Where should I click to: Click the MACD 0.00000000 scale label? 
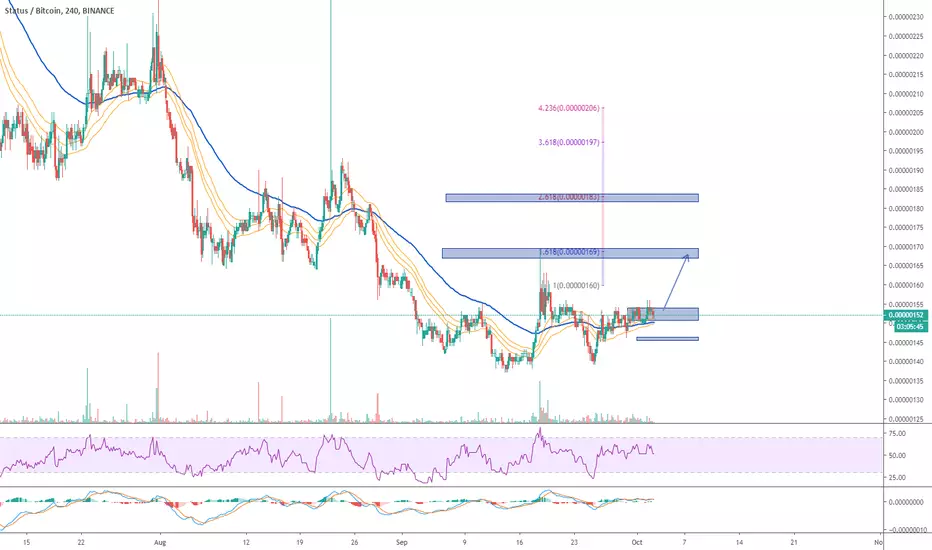point(906,502)
